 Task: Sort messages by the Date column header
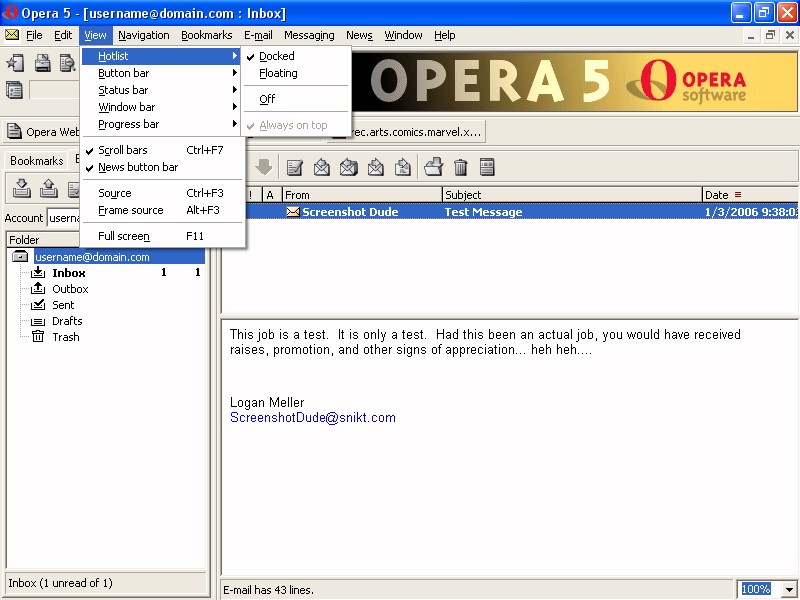click(749, 195)
